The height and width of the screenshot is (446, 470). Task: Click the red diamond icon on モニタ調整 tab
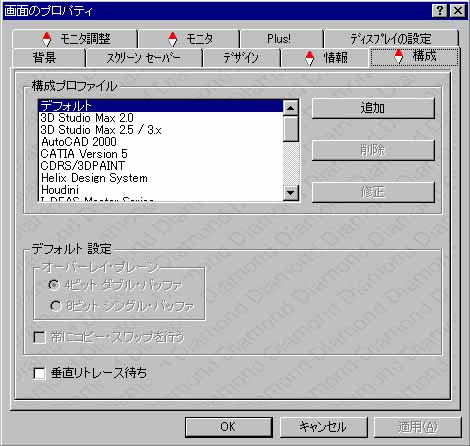47,39
